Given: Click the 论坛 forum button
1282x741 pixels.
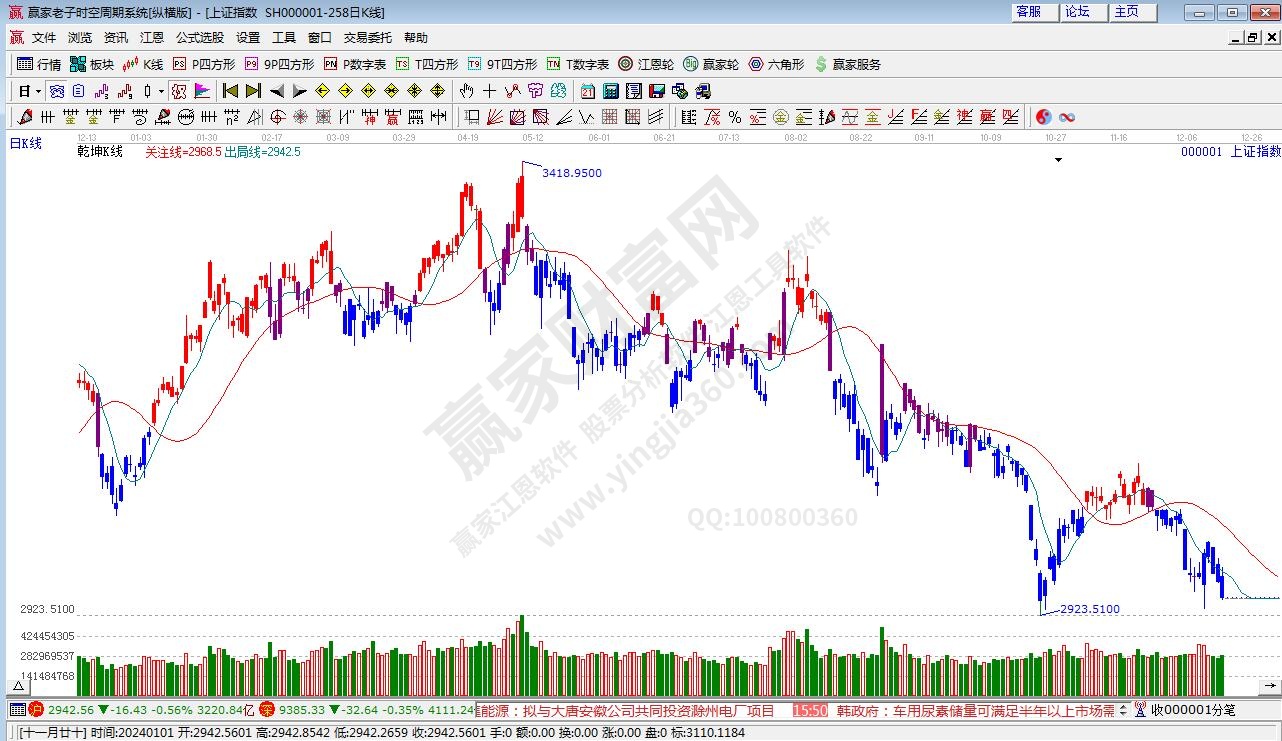Looking at the screenshot, I should coord(1078,12).
